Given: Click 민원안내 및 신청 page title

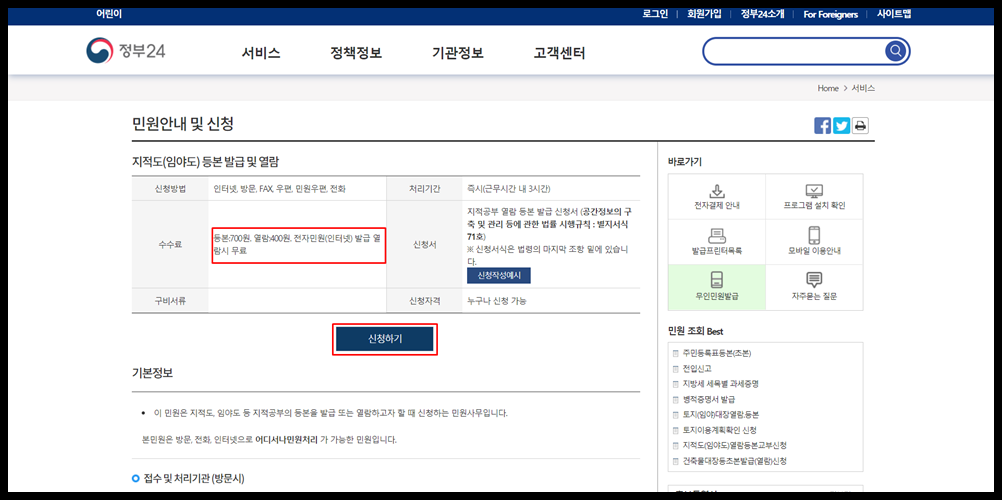Looking at the screenshot, I should pyautogui.click(x=183, y=124).
